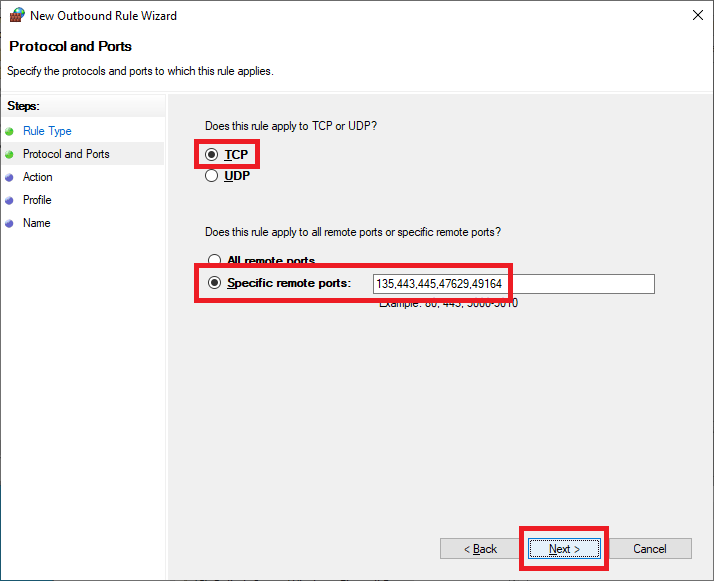Select the All remote ports option
The width and height of the screenshot is (714, 581).
coord(214,261)
